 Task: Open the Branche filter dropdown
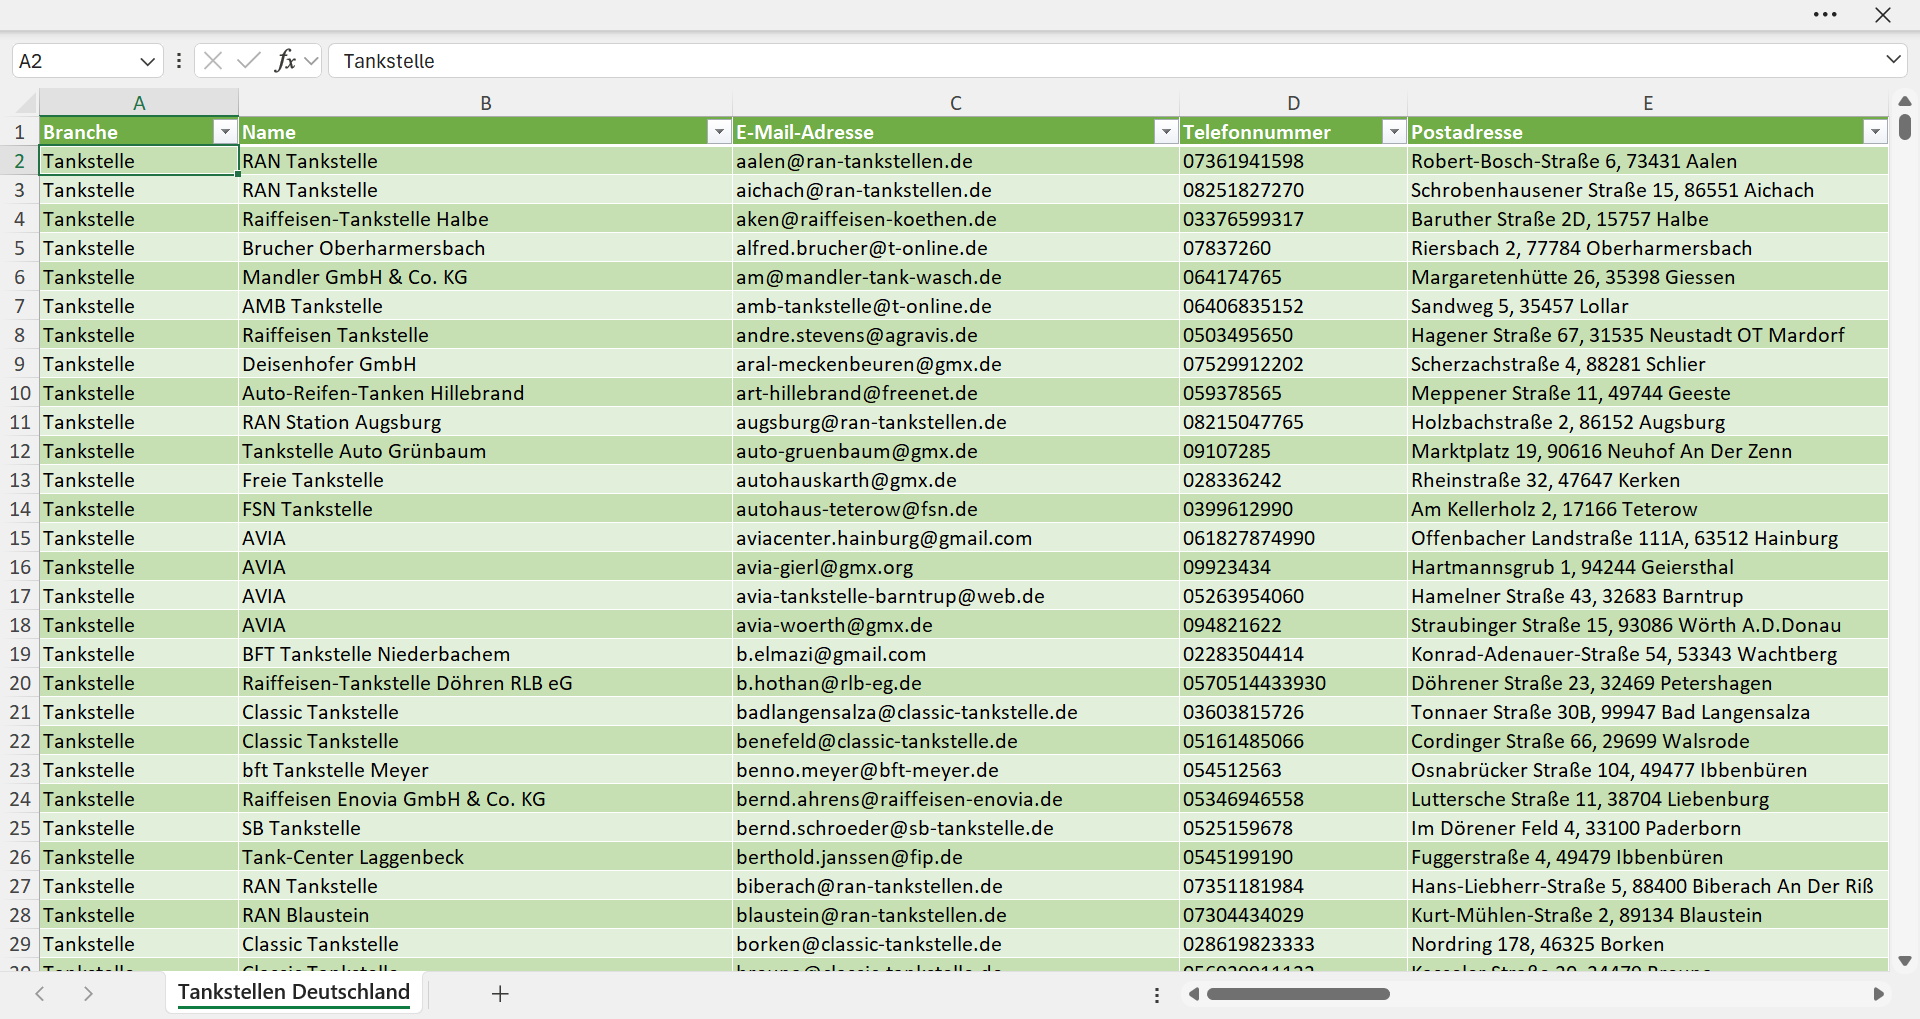225,132
